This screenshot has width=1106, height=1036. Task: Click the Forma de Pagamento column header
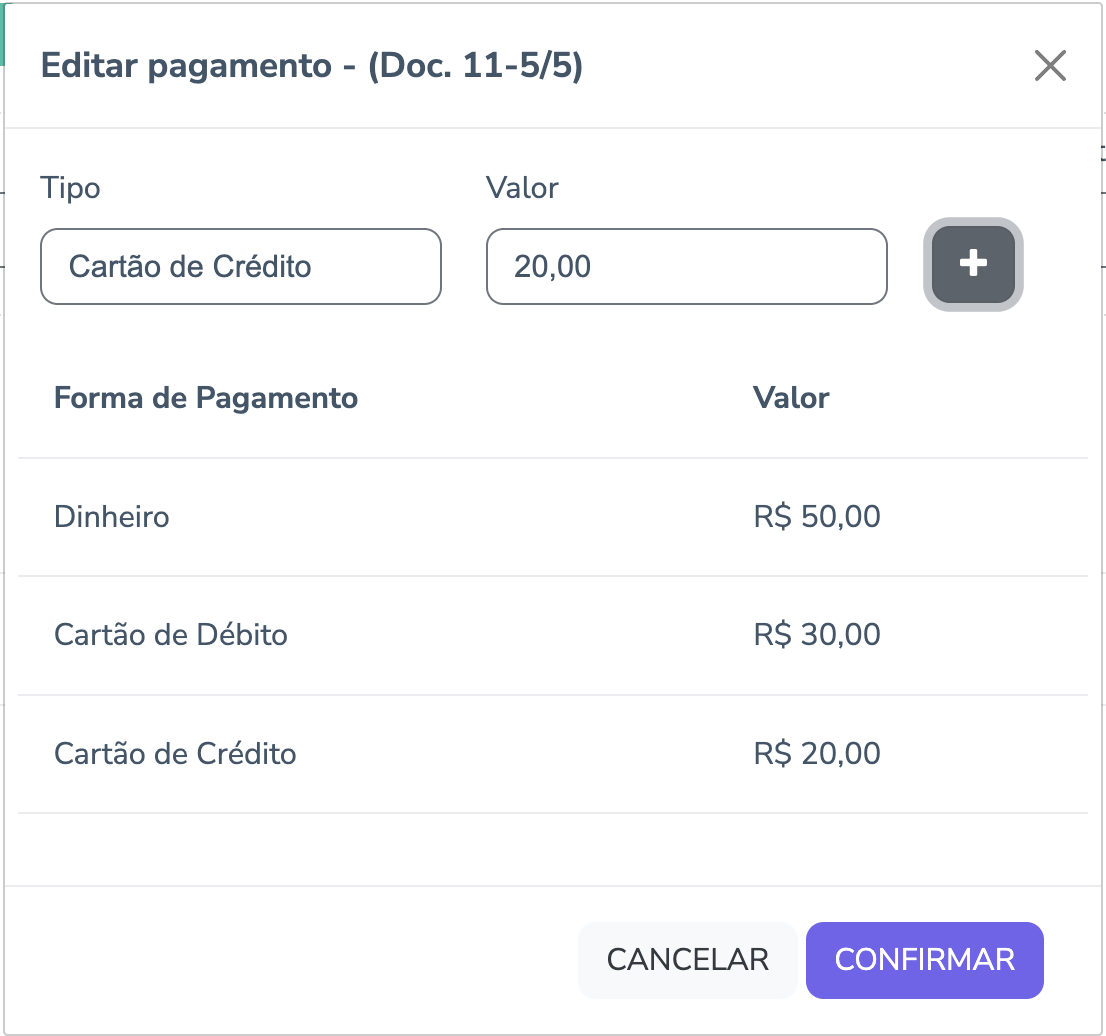pos(206,398)
